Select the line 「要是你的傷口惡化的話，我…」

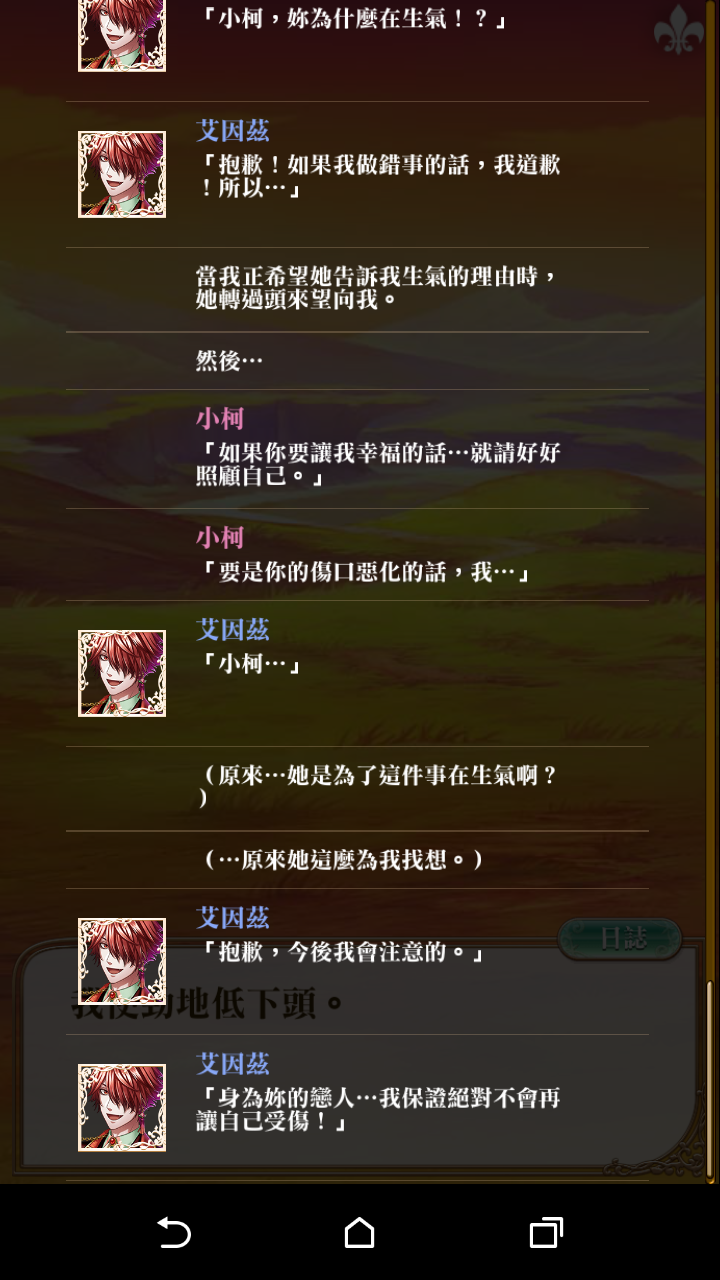[363, 572]
